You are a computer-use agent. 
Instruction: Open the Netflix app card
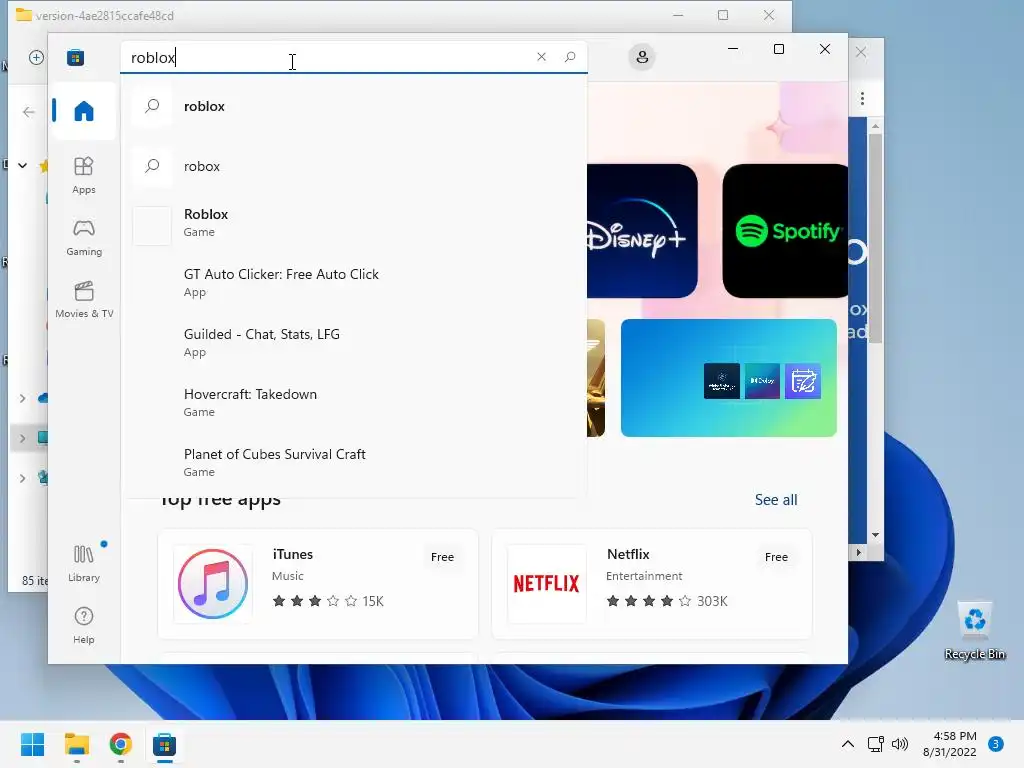(x=652, y=584)
